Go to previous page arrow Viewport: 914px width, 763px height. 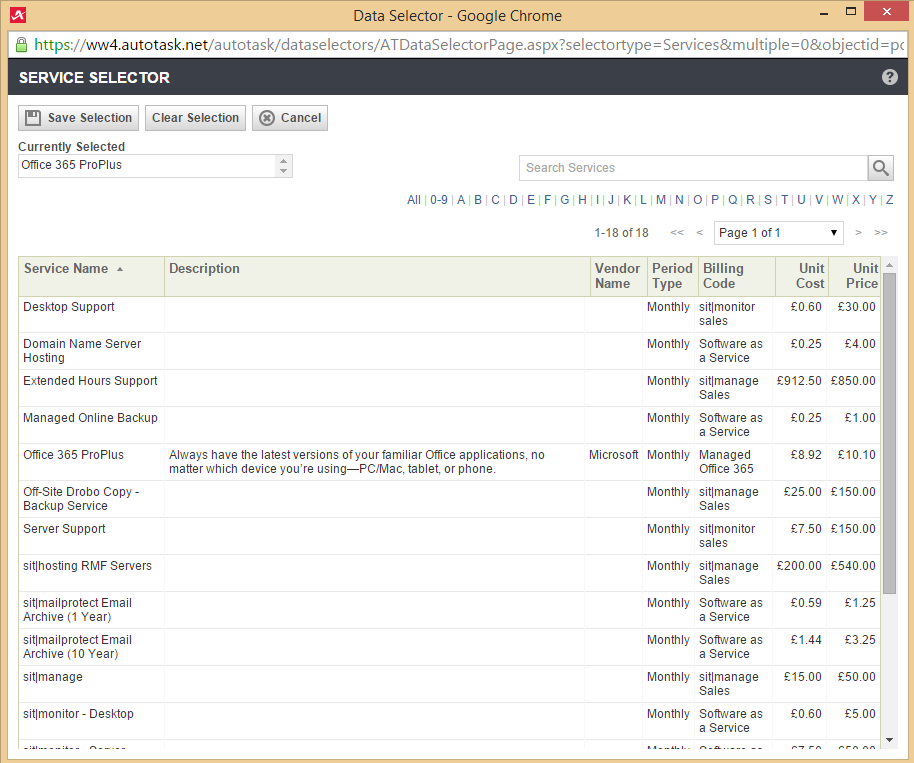699,233
